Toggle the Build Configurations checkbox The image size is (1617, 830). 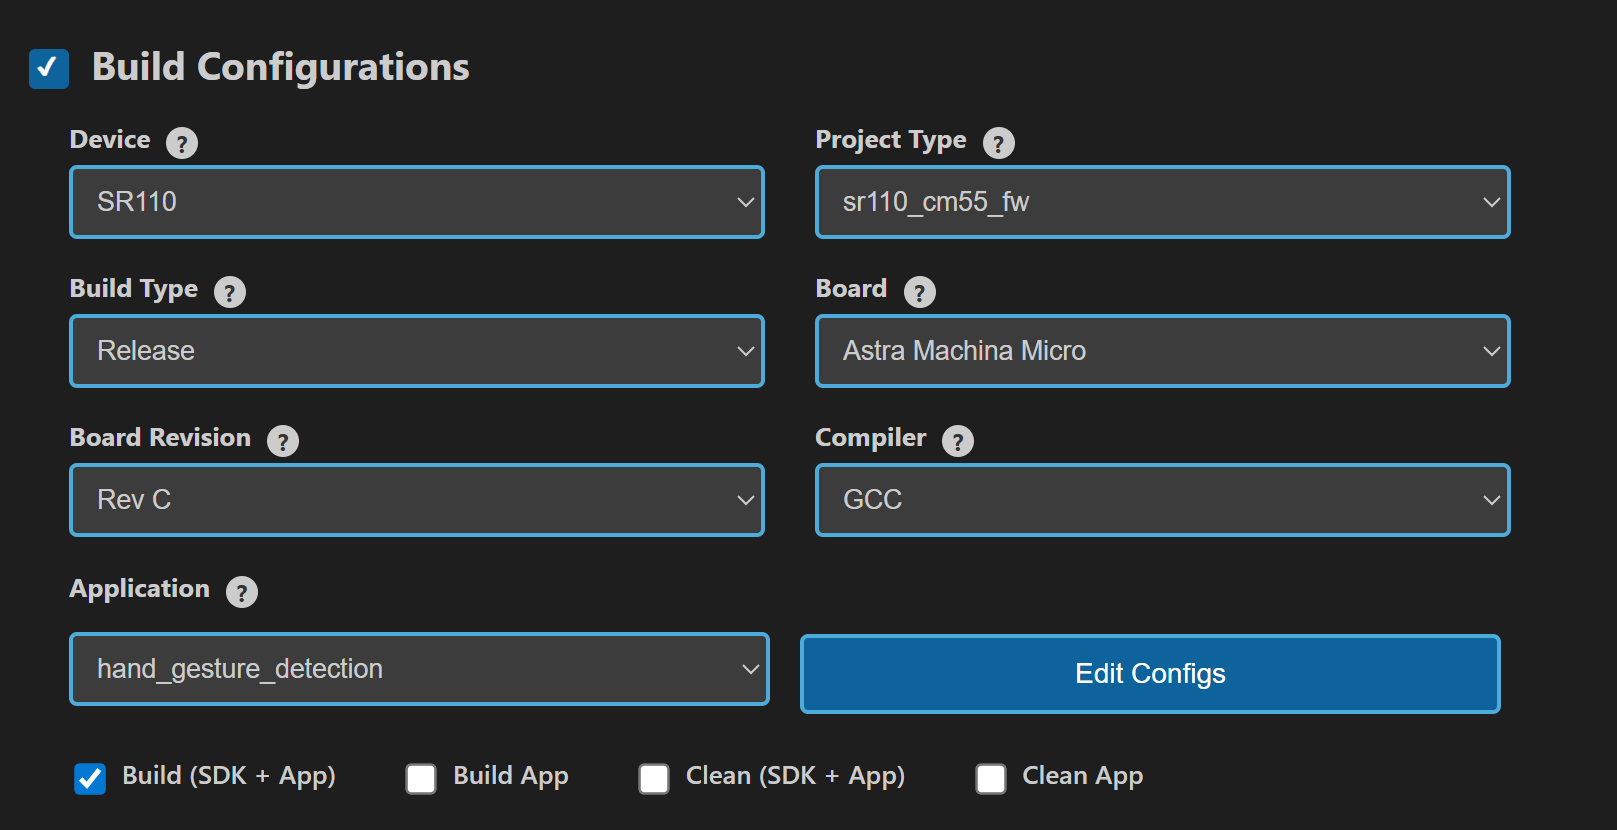pyautogui.click(x=49, y=69)
